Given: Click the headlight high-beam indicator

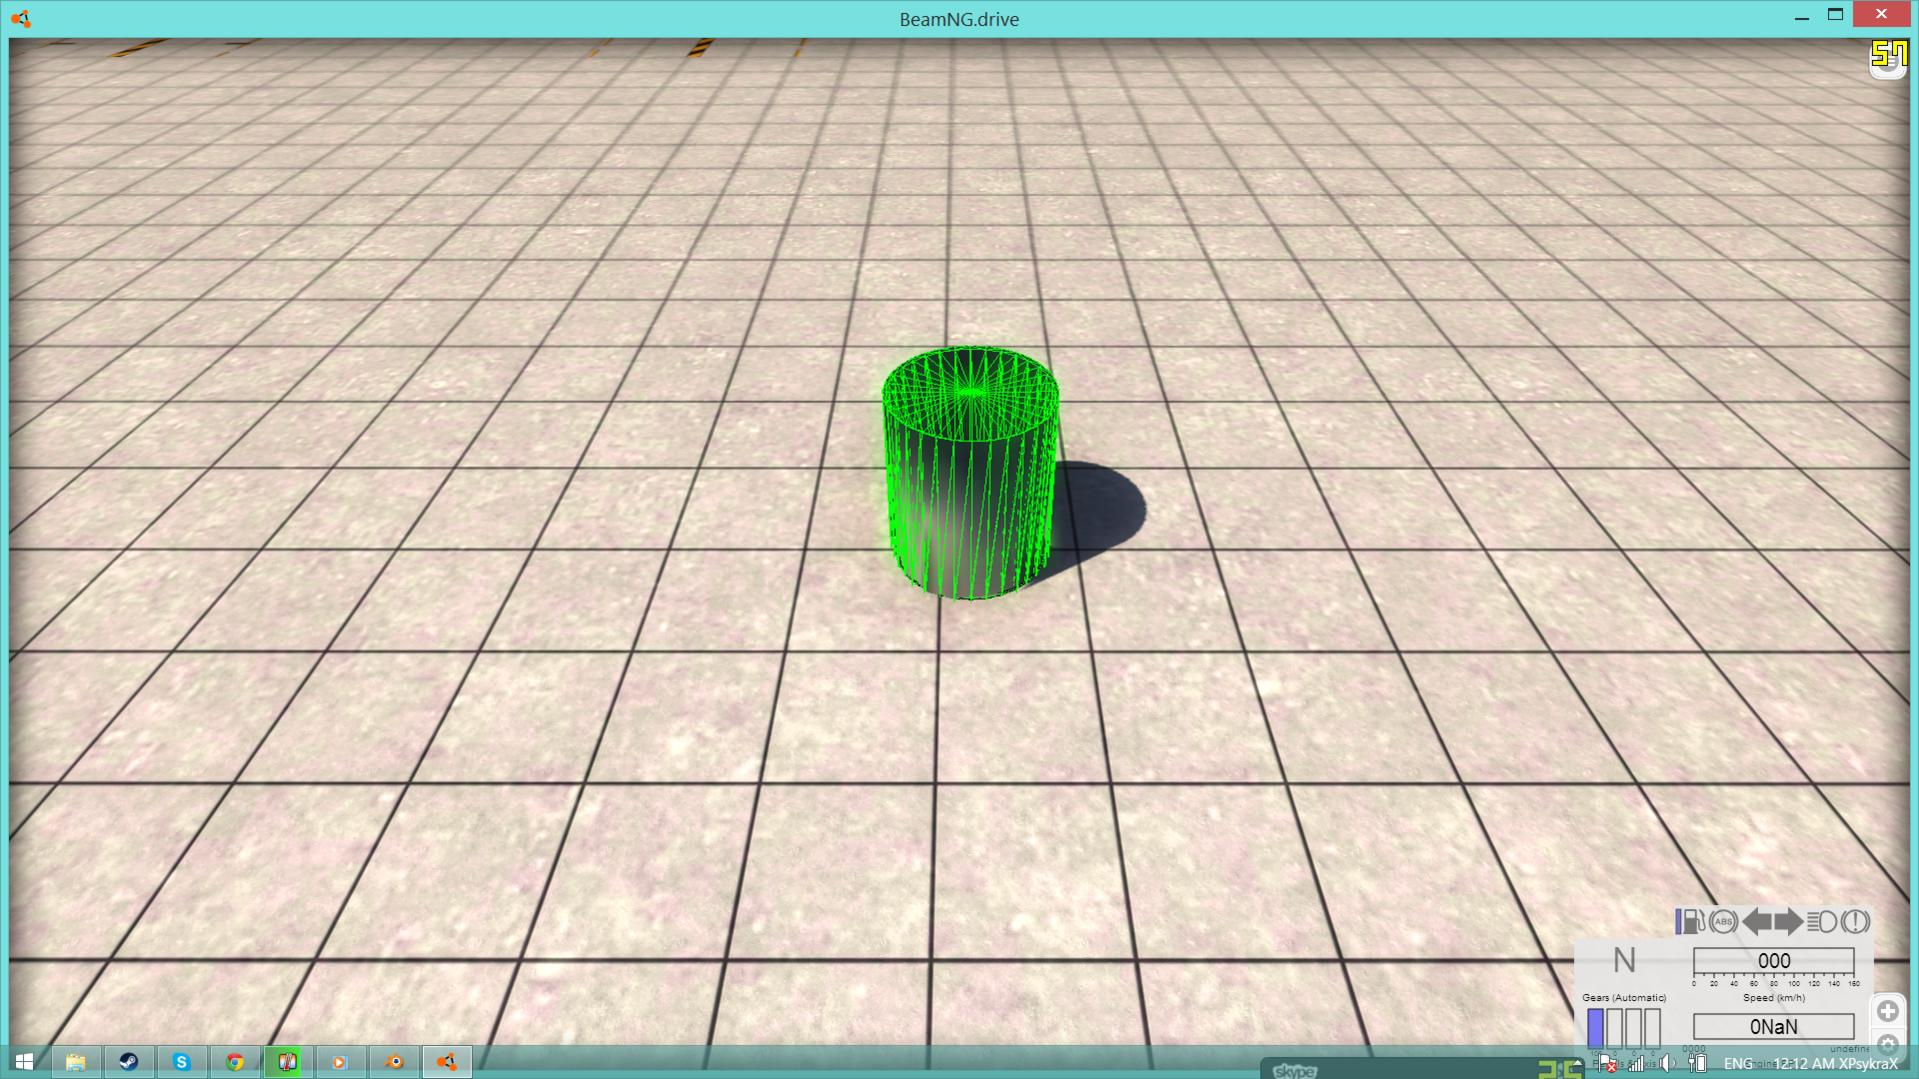Looking at the screenshot, I should point(1822,921).
